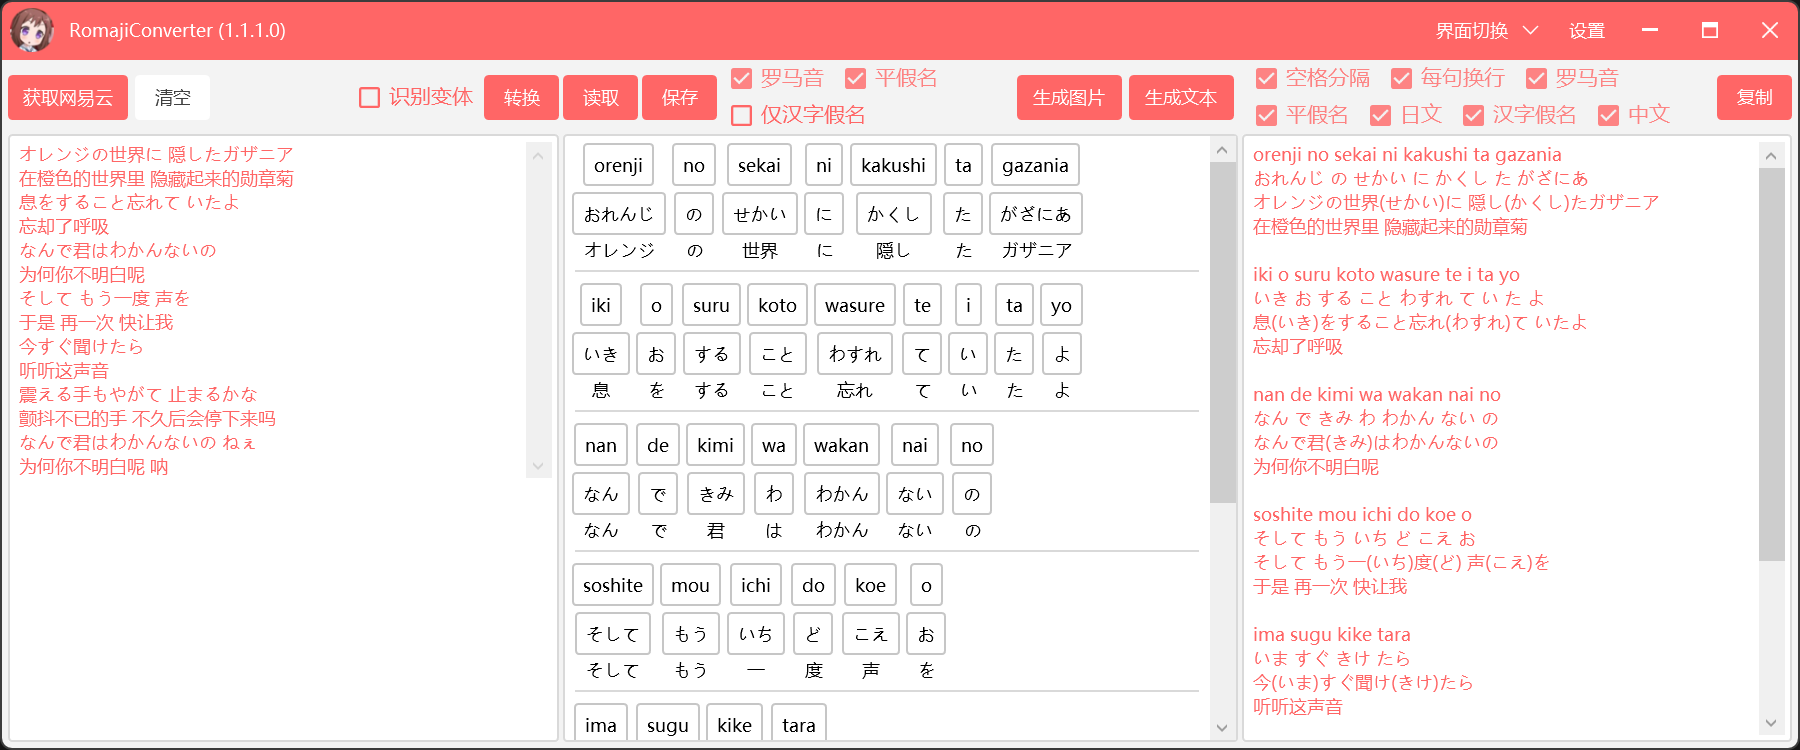The height and width of the screenshot is (750, 1800).
Task: Edit the 'kimi' romaji box
Action: click(x=715, y=445)
